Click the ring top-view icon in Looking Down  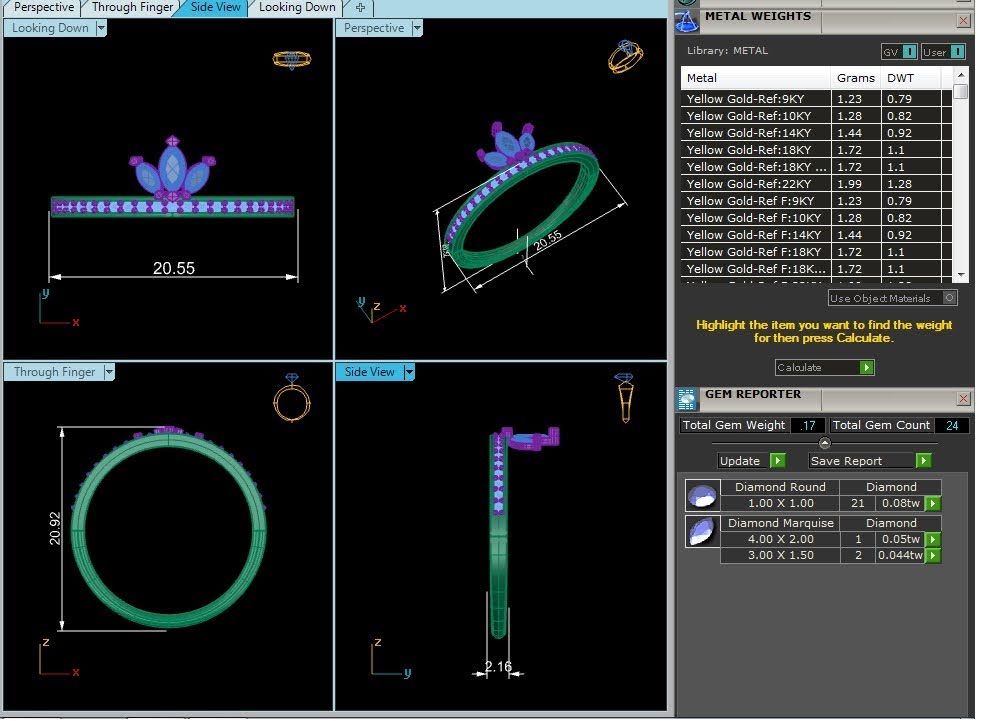pos(292,59)
